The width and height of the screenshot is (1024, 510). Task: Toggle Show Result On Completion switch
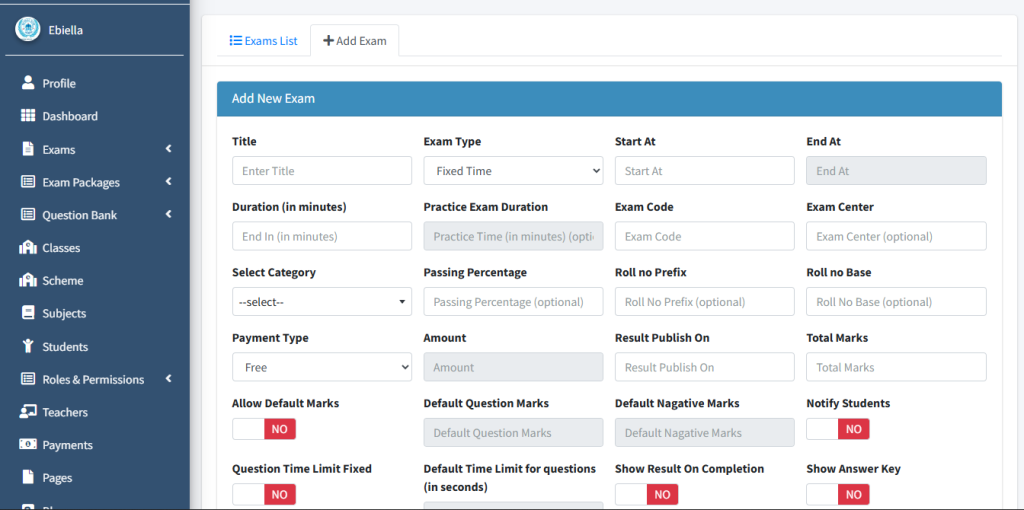(646, 494)
